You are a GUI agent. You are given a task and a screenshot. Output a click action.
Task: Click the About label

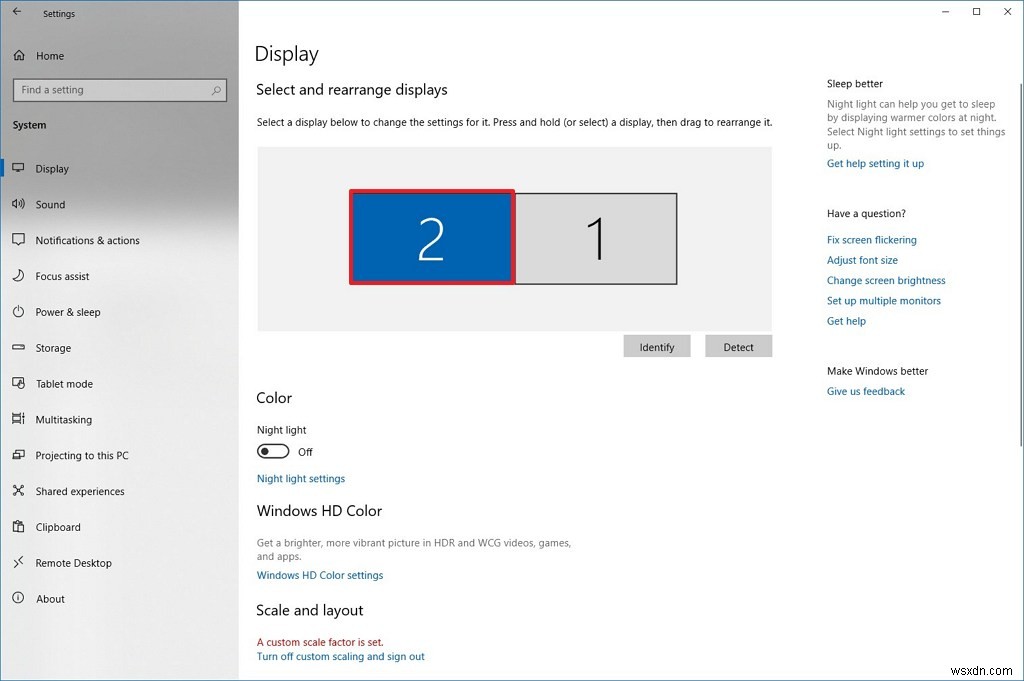pyautogui.click(x=50, y=599)
